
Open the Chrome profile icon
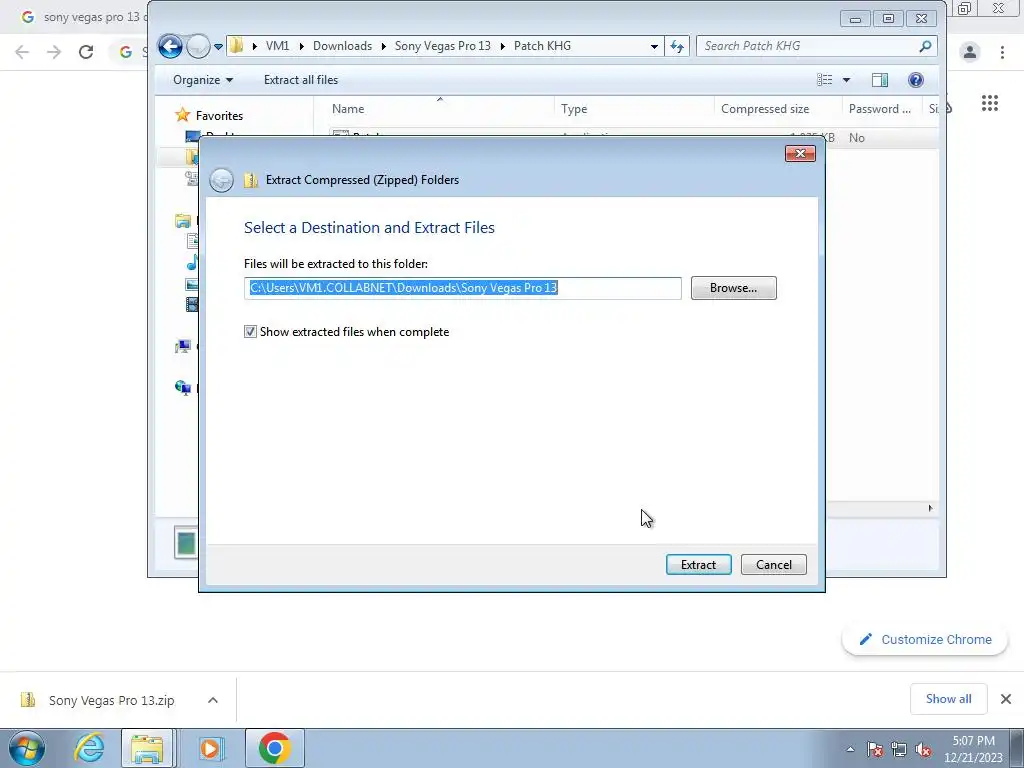(x=970, y=52)
